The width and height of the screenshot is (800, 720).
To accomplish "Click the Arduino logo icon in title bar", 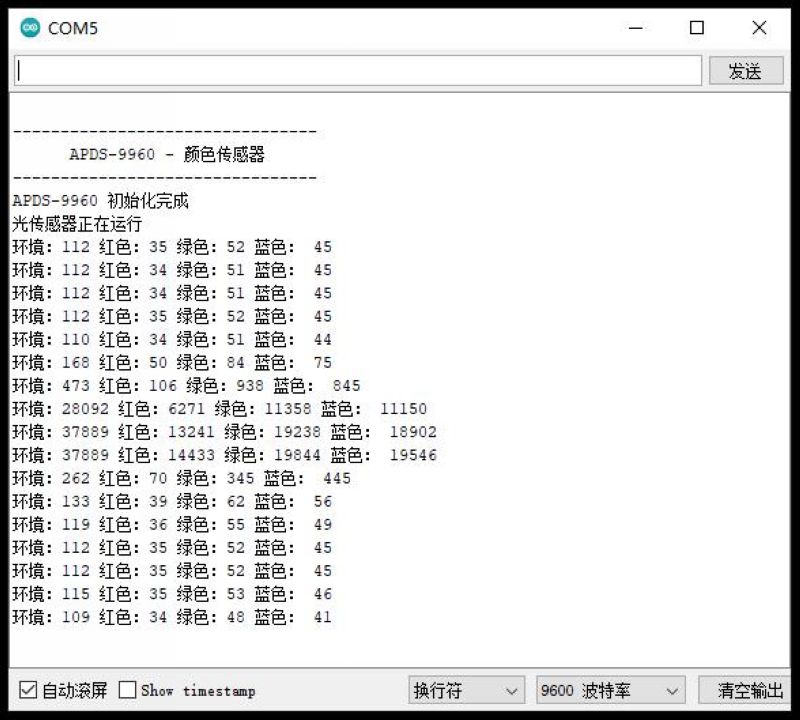I will point(30,28).
